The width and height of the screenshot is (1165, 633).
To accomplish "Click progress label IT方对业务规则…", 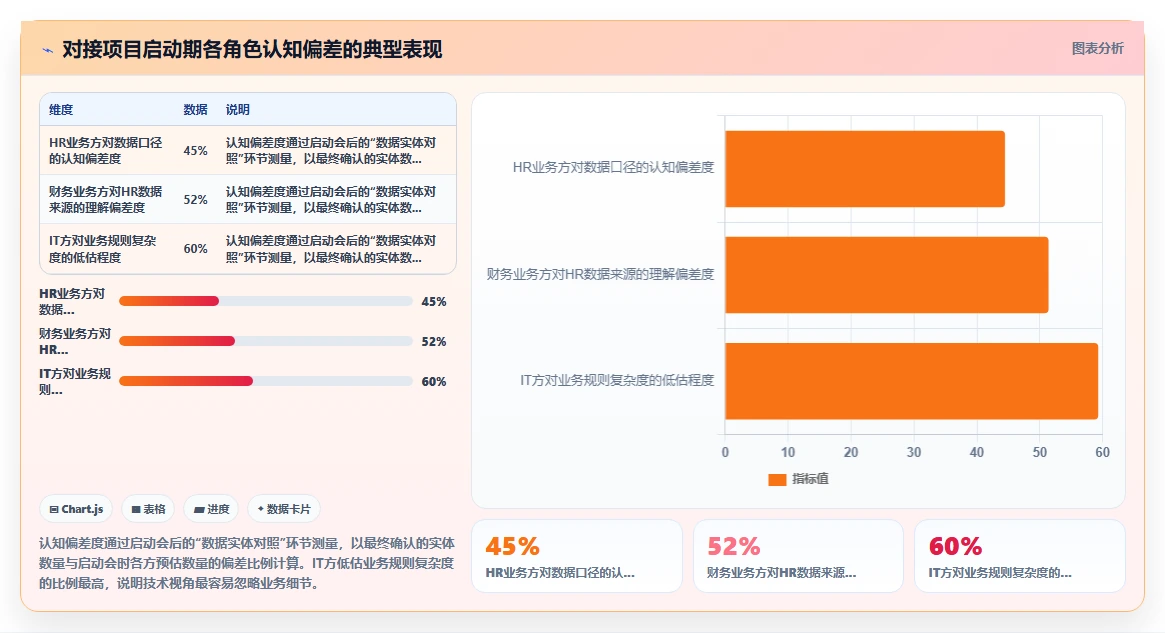I will (74, 382).
